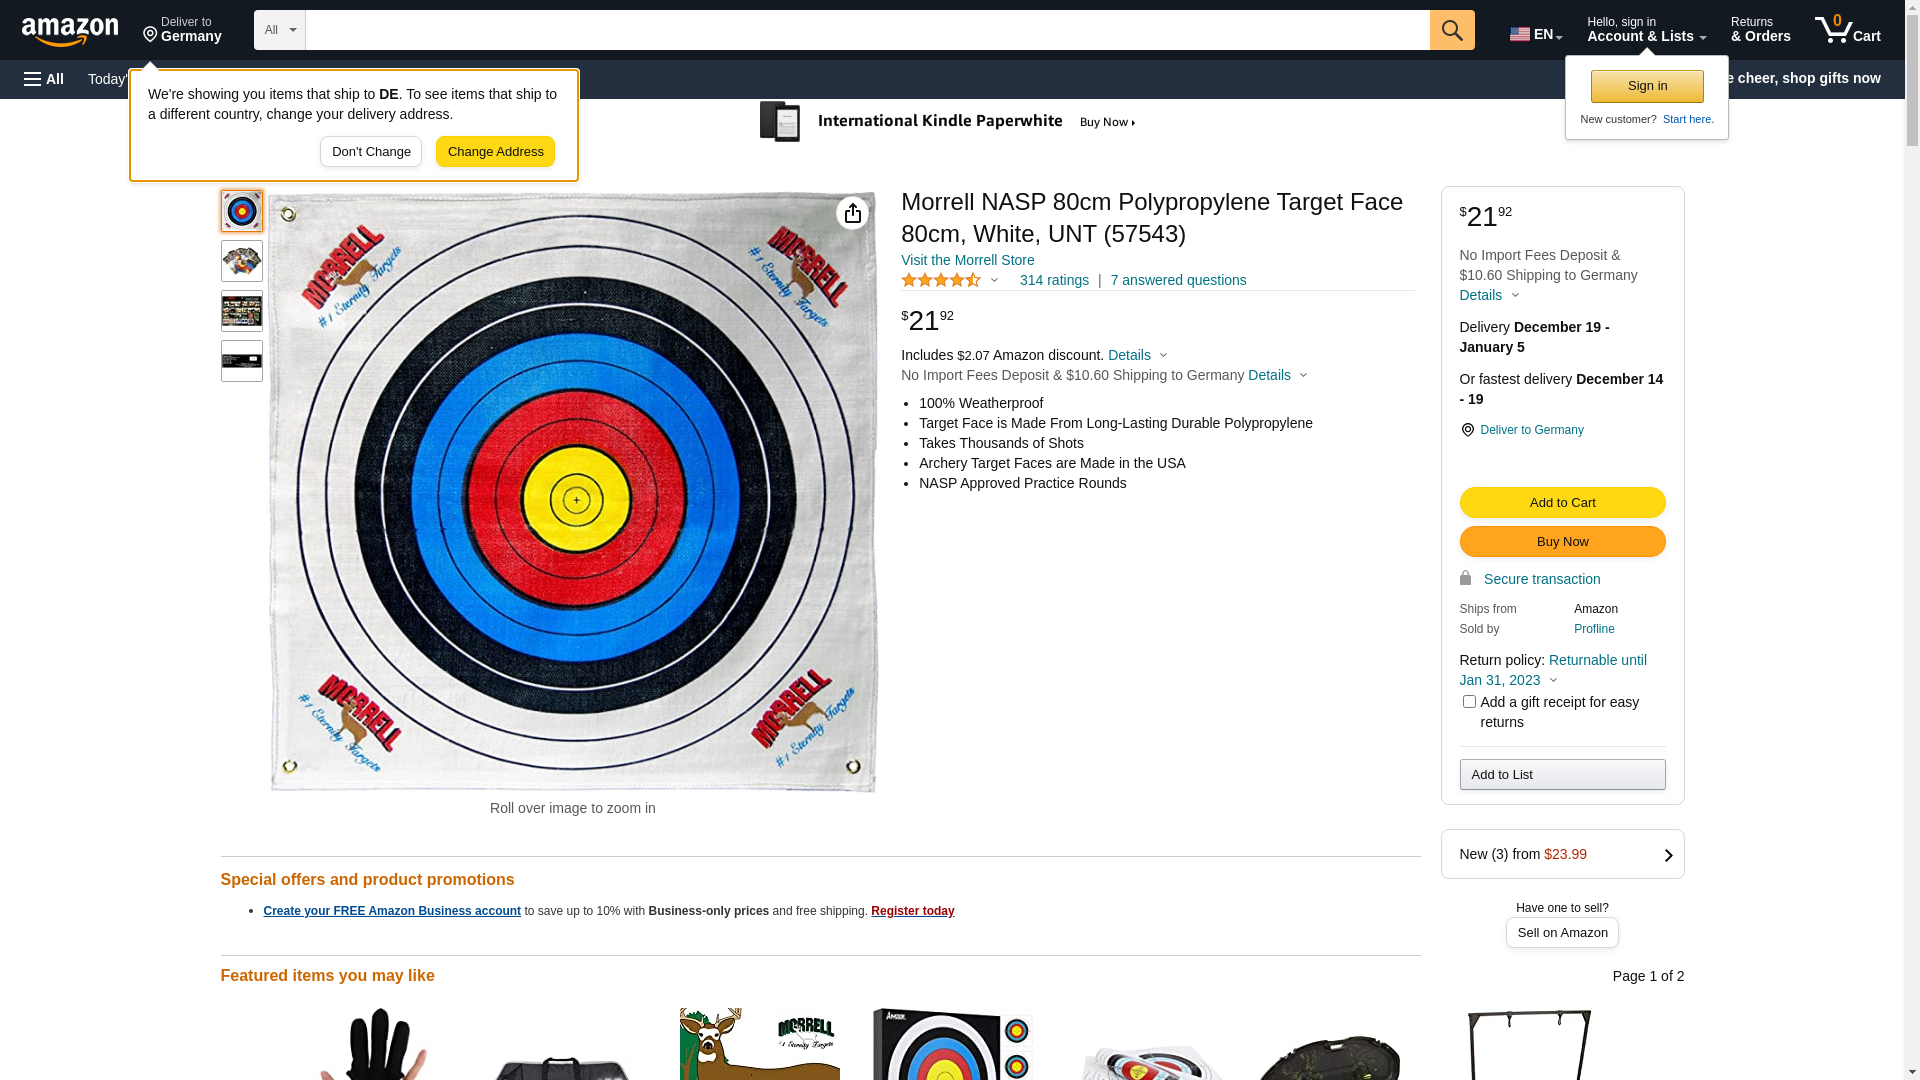Expand New (3) from $23.99 offers

[x=1562, y=854]
